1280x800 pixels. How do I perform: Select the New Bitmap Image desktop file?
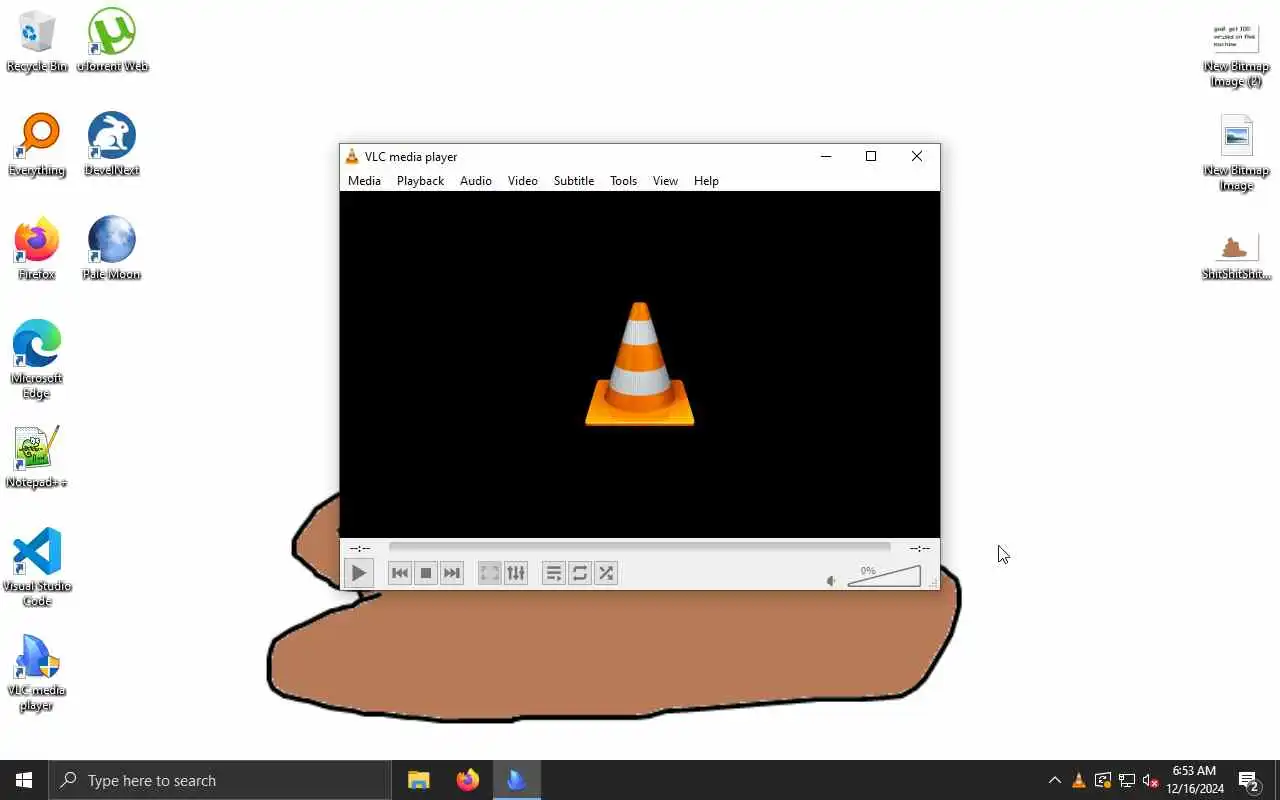click(x=1236, y=153)
